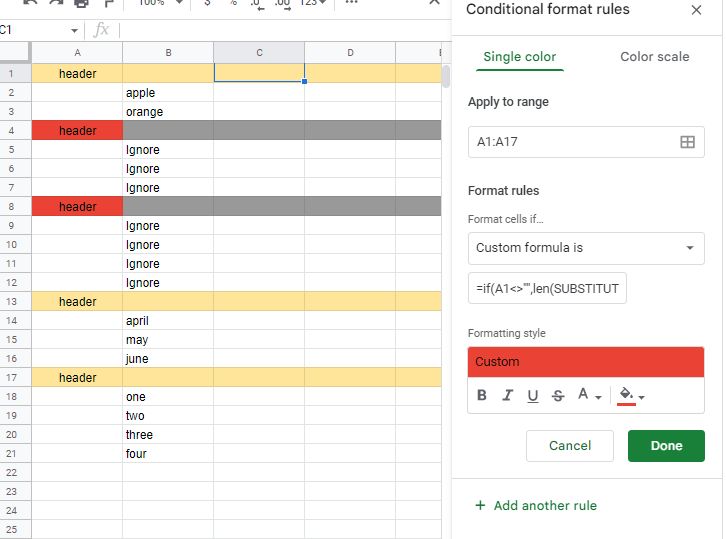Switch to the Single color tab
726x539 pixels.
pyautogui.click(x=519, y=57)
